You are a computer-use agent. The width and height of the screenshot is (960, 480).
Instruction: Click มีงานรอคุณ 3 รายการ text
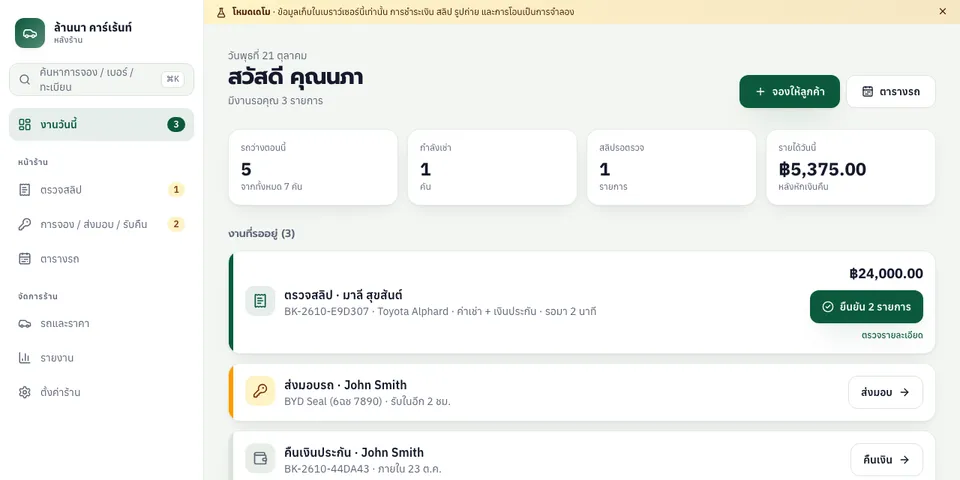(x=276, y=101)
